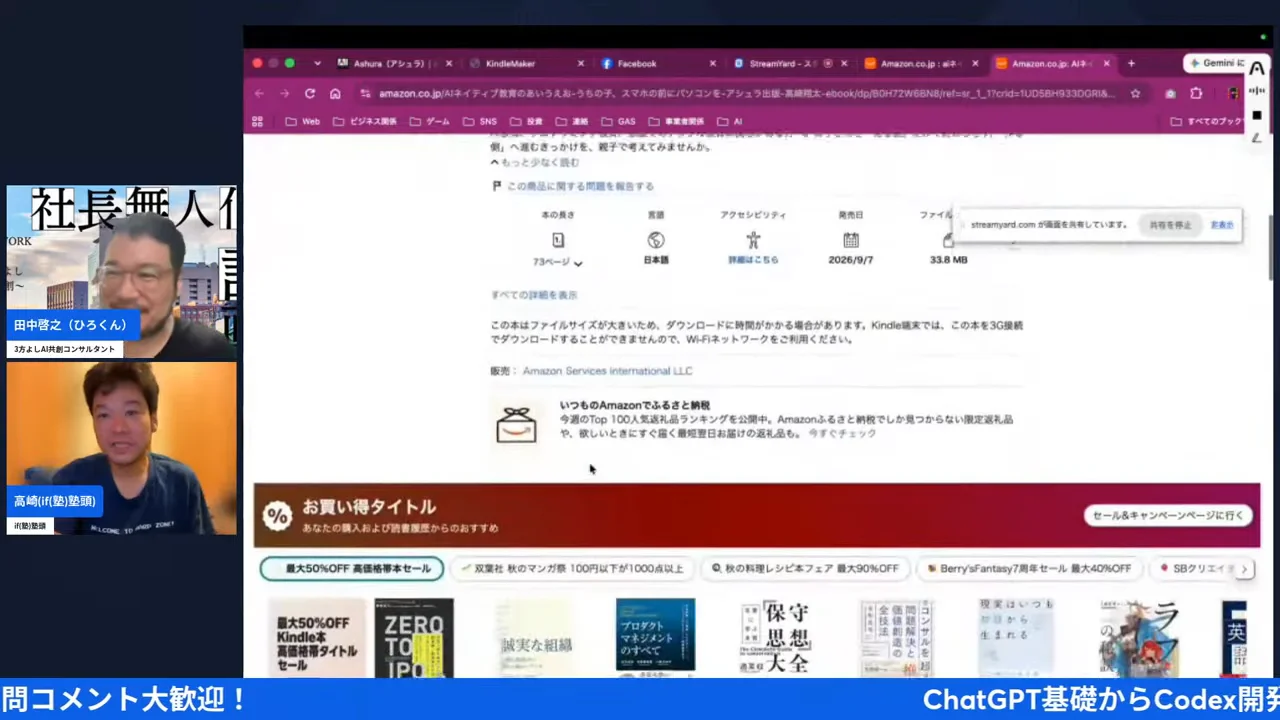The height and width of the screenshot is (720, 1280).
Task: Select 秋の料理レシピ本フェア chip
Action: point(805,568)
